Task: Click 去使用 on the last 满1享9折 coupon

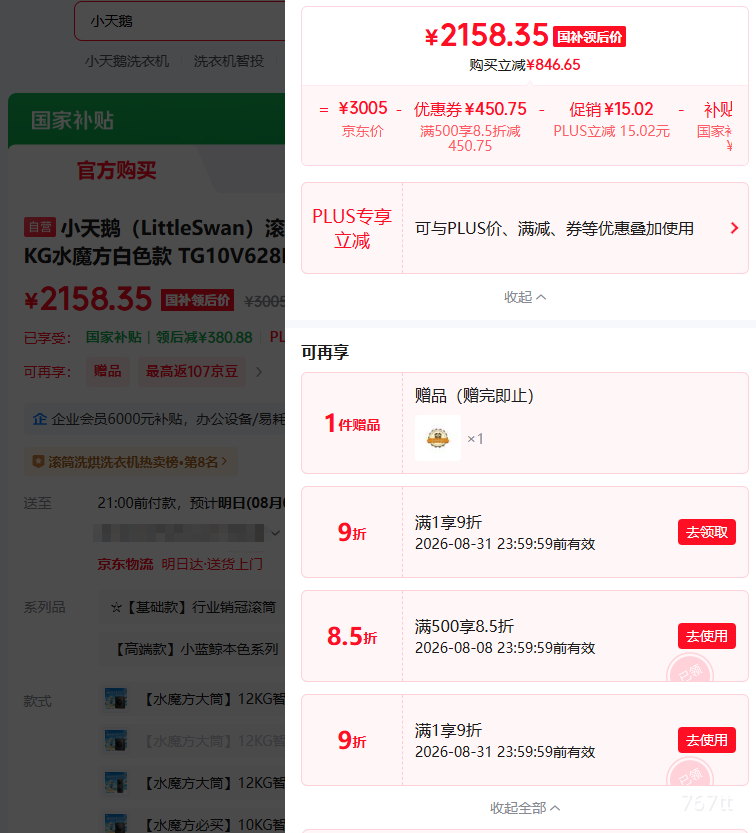Action: (x=707, y=740)
